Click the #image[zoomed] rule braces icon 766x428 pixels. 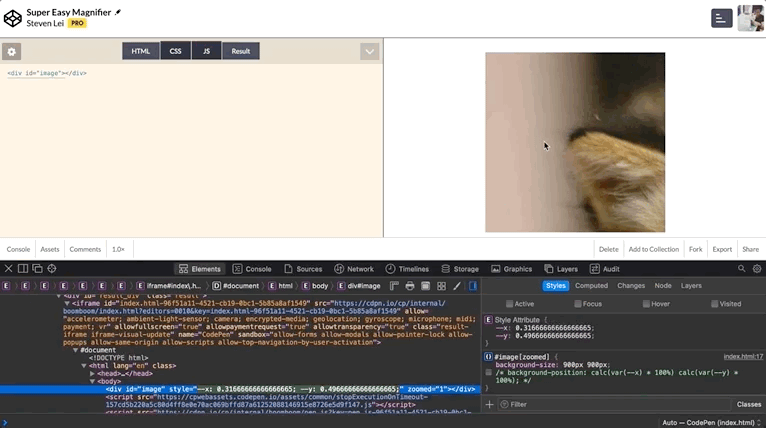click(x=488, y=357)
